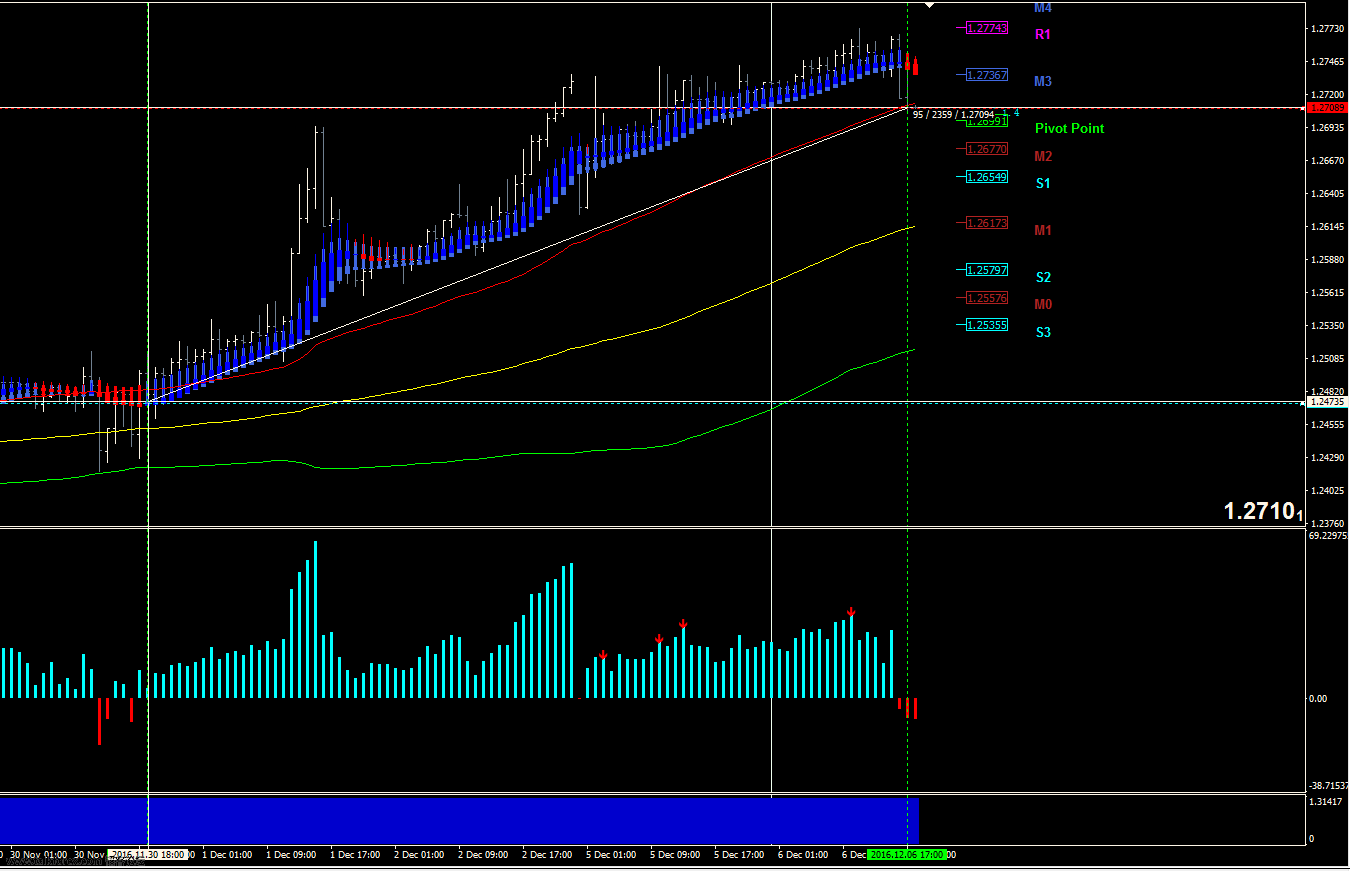Screen dimensions: 1350x871
Task: Click the 5 Dec 01:00 time axis label
Action: point(611,855)
